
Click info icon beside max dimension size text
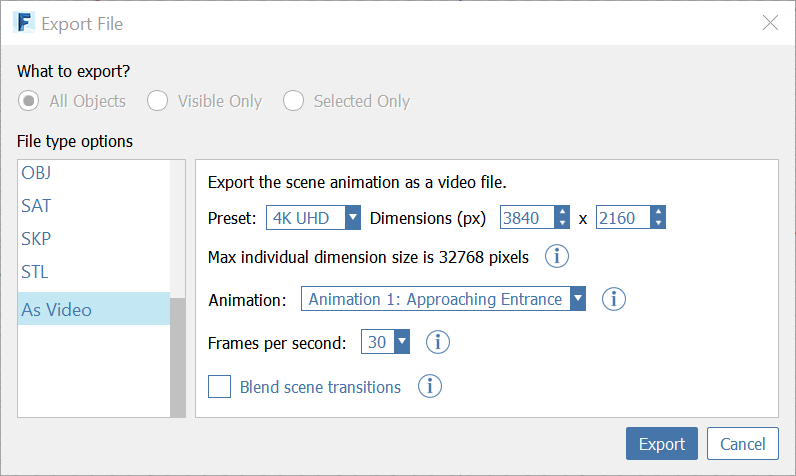[557, 257]
